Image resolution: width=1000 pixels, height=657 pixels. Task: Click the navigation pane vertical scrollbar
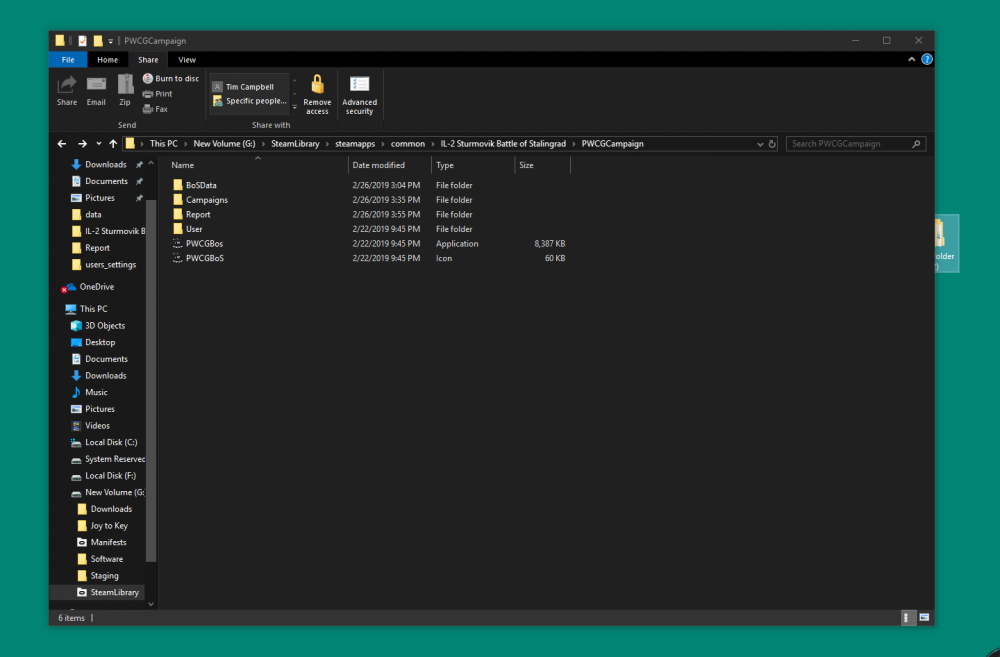[151, 380]
